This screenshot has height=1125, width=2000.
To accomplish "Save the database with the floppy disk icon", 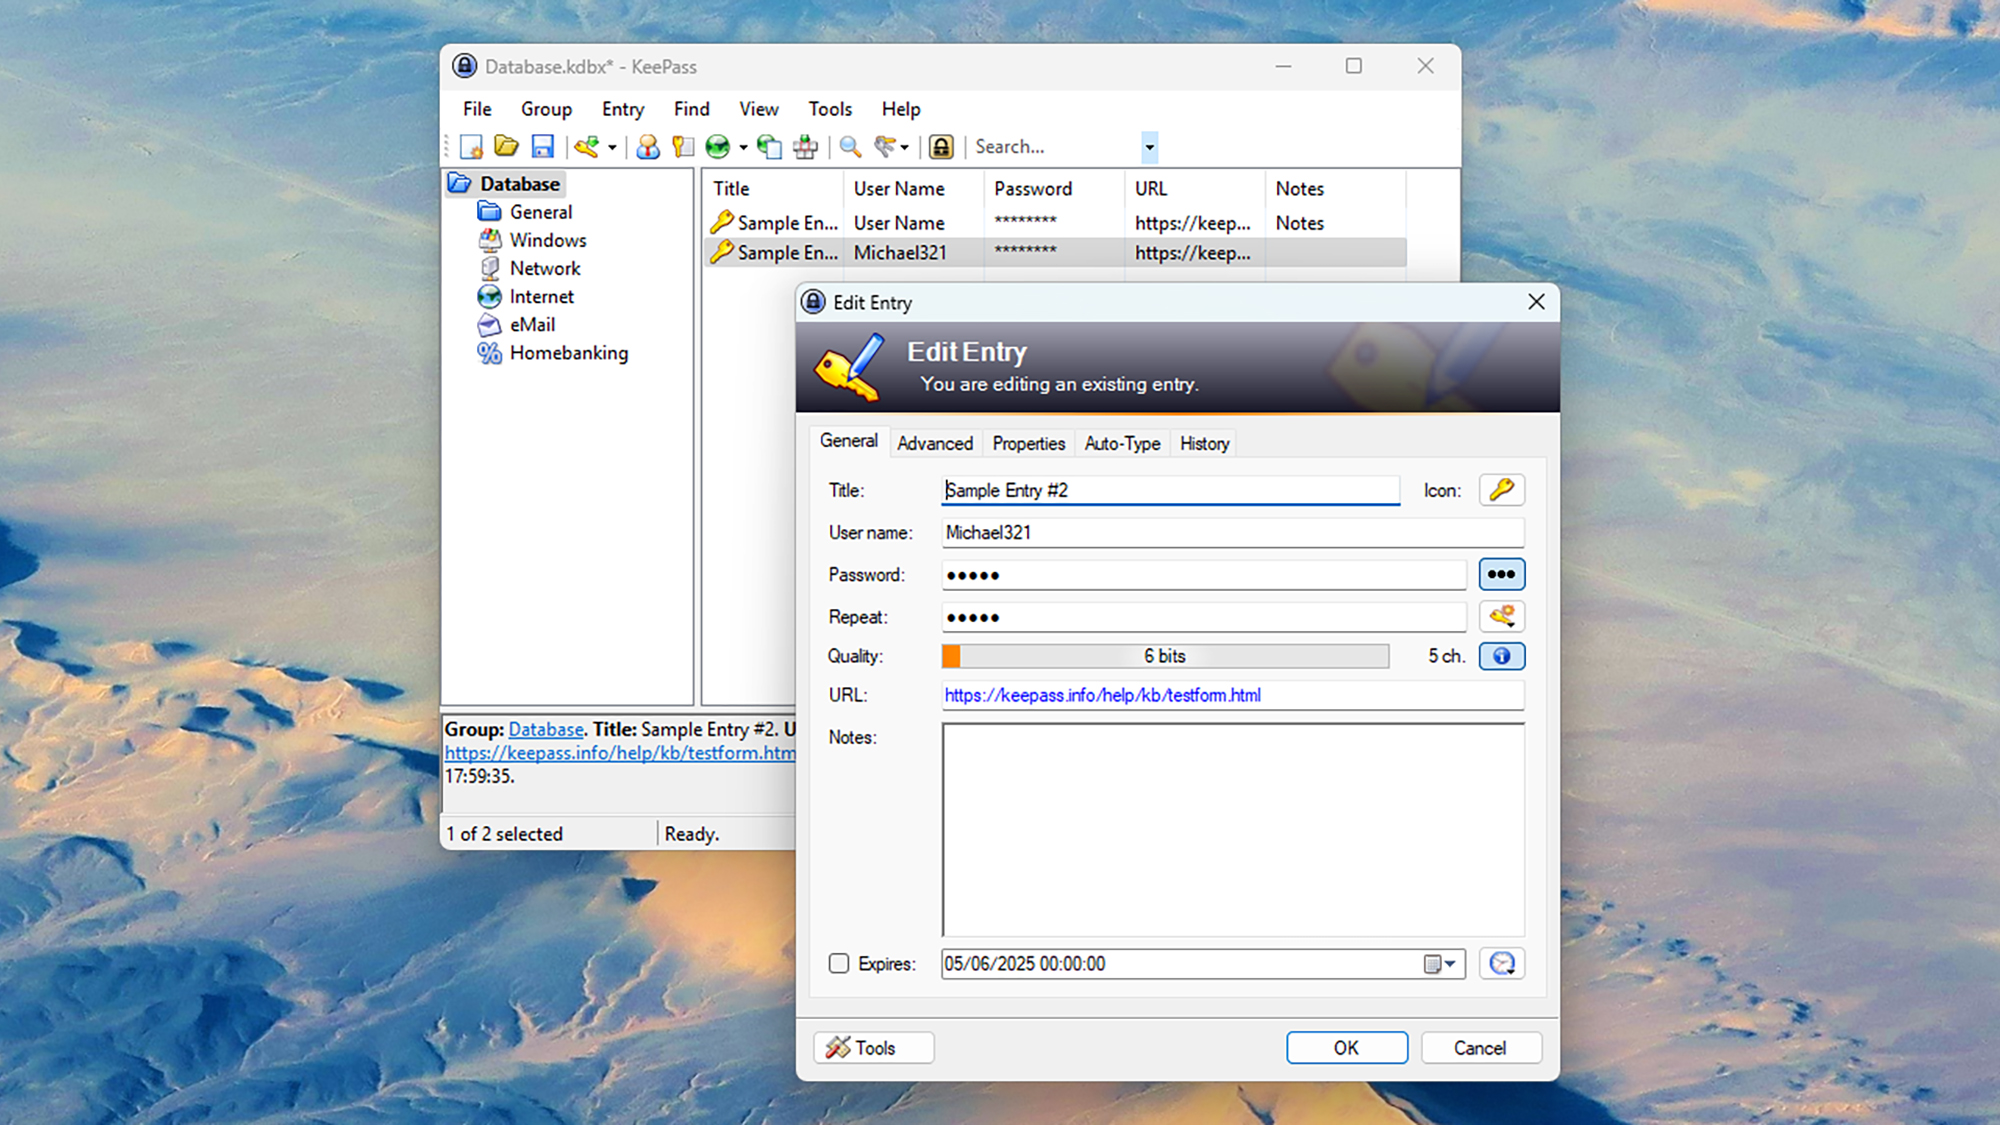I will [x=542, y=146].
